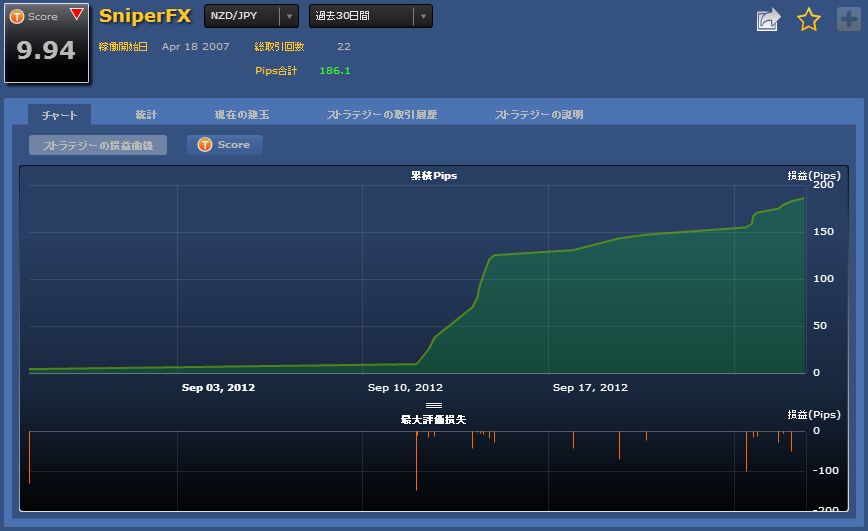Click the Sep 17, 2012 axis label
The height and width of the screenshot is (531, 868).
point(590,387)
